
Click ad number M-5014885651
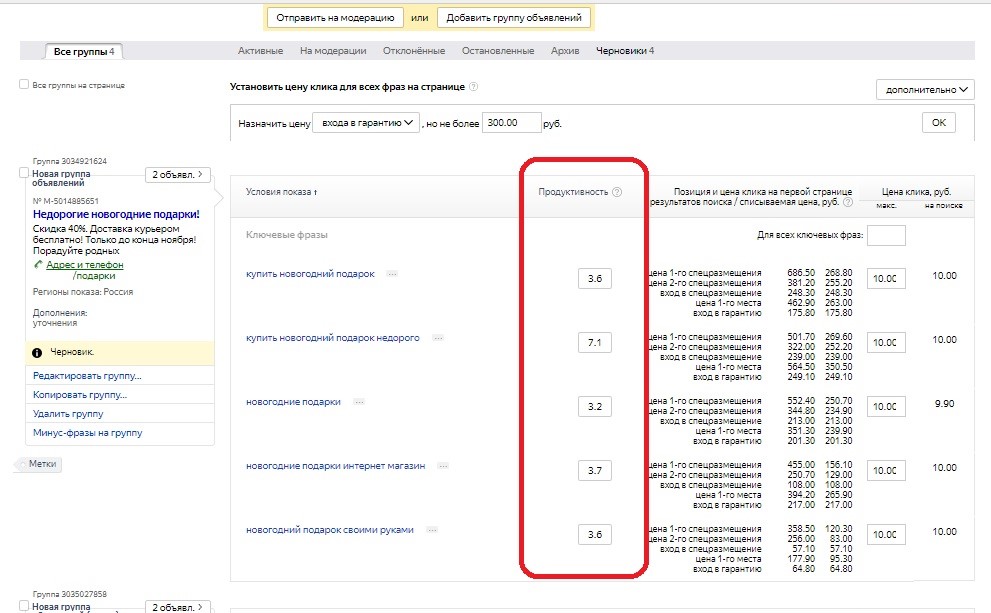(x=66, y=201)
